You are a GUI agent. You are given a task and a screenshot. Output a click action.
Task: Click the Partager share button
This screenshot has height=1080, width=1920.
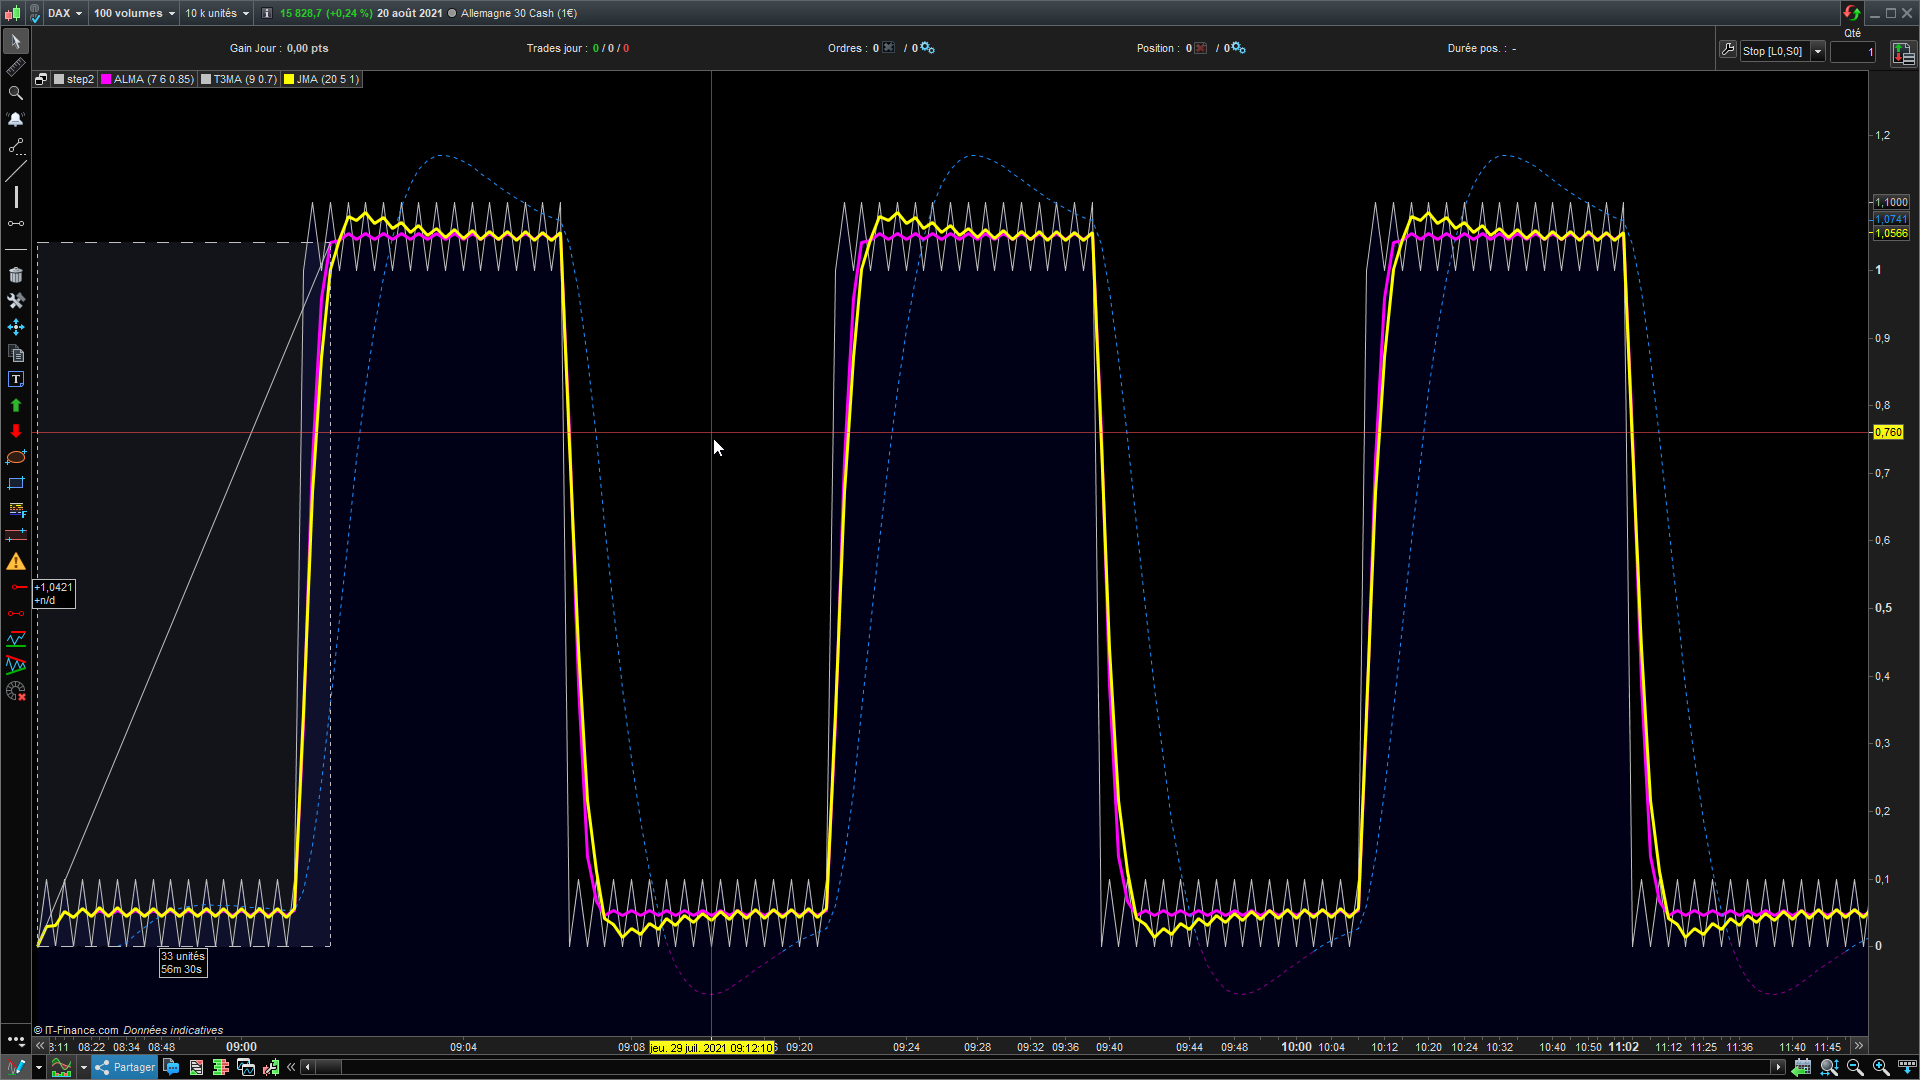coord(125,1067)
